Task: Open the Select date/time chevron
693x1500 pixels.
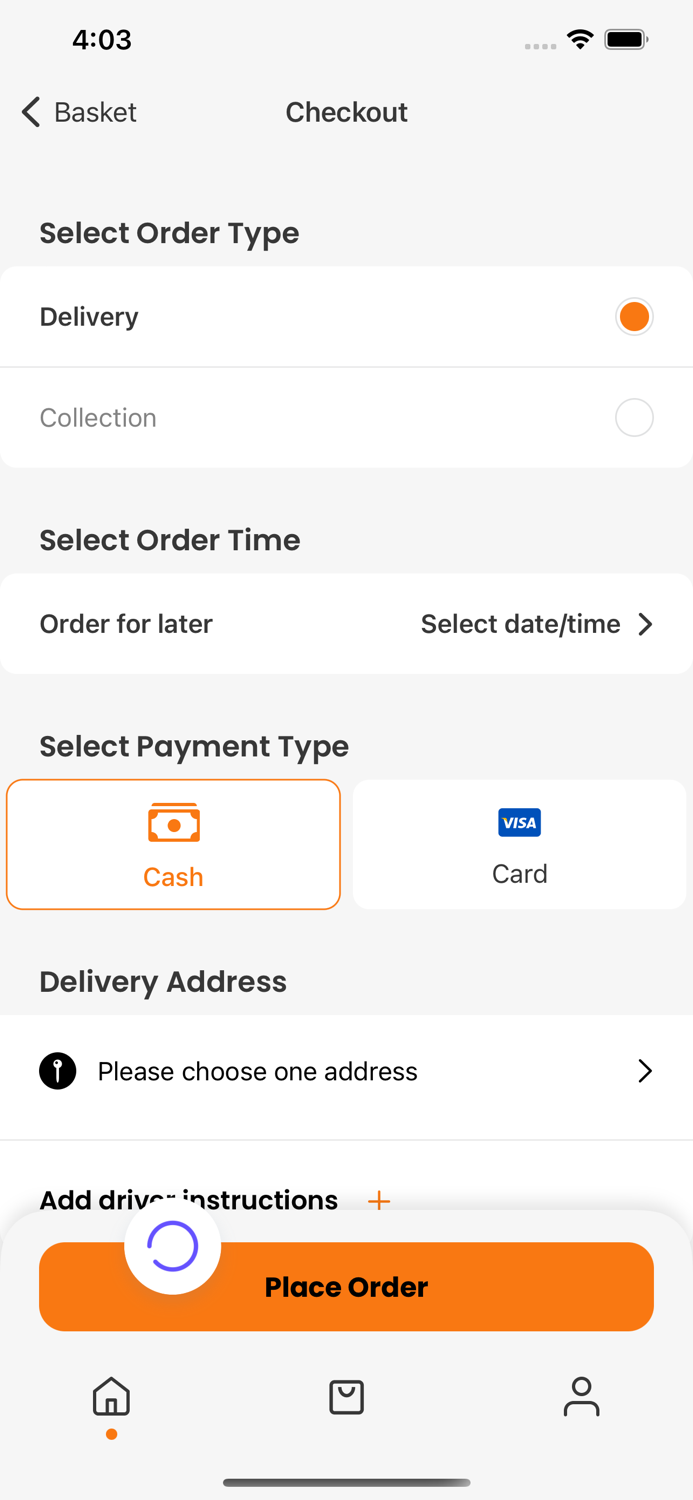Action: click(x=646, y=624)
